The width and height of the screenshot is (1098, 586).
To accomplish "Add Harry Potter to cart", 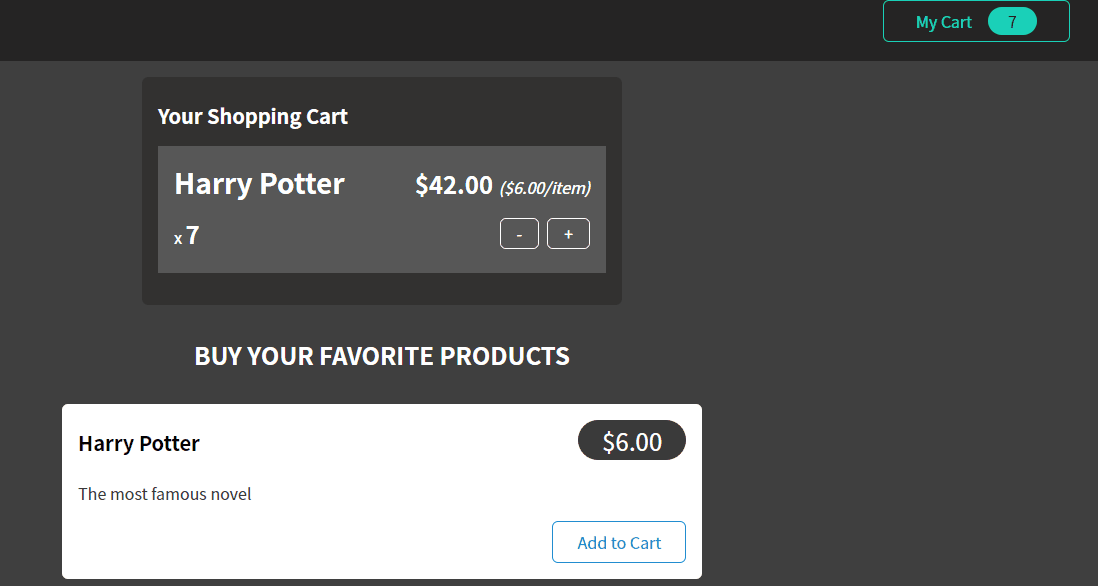I will (618, 542).
